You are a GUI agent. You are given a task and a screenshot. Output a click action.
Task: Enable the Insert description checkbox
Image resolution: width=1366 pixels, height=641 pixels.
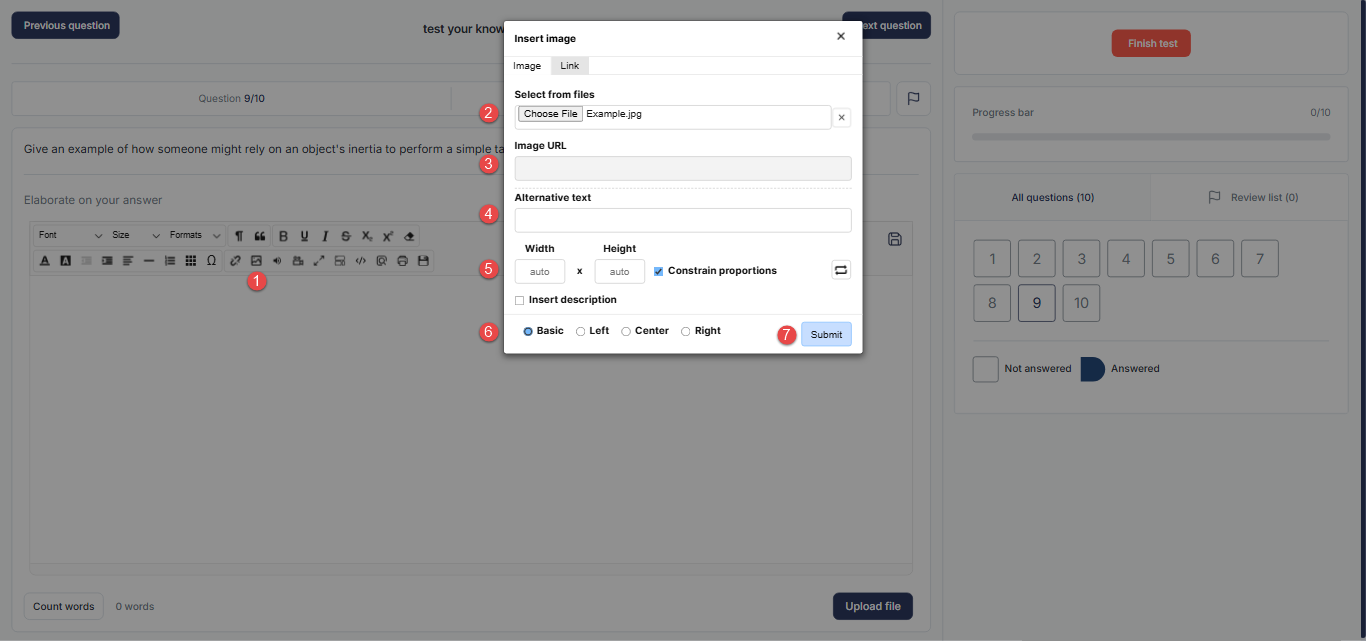coord(519,300)
